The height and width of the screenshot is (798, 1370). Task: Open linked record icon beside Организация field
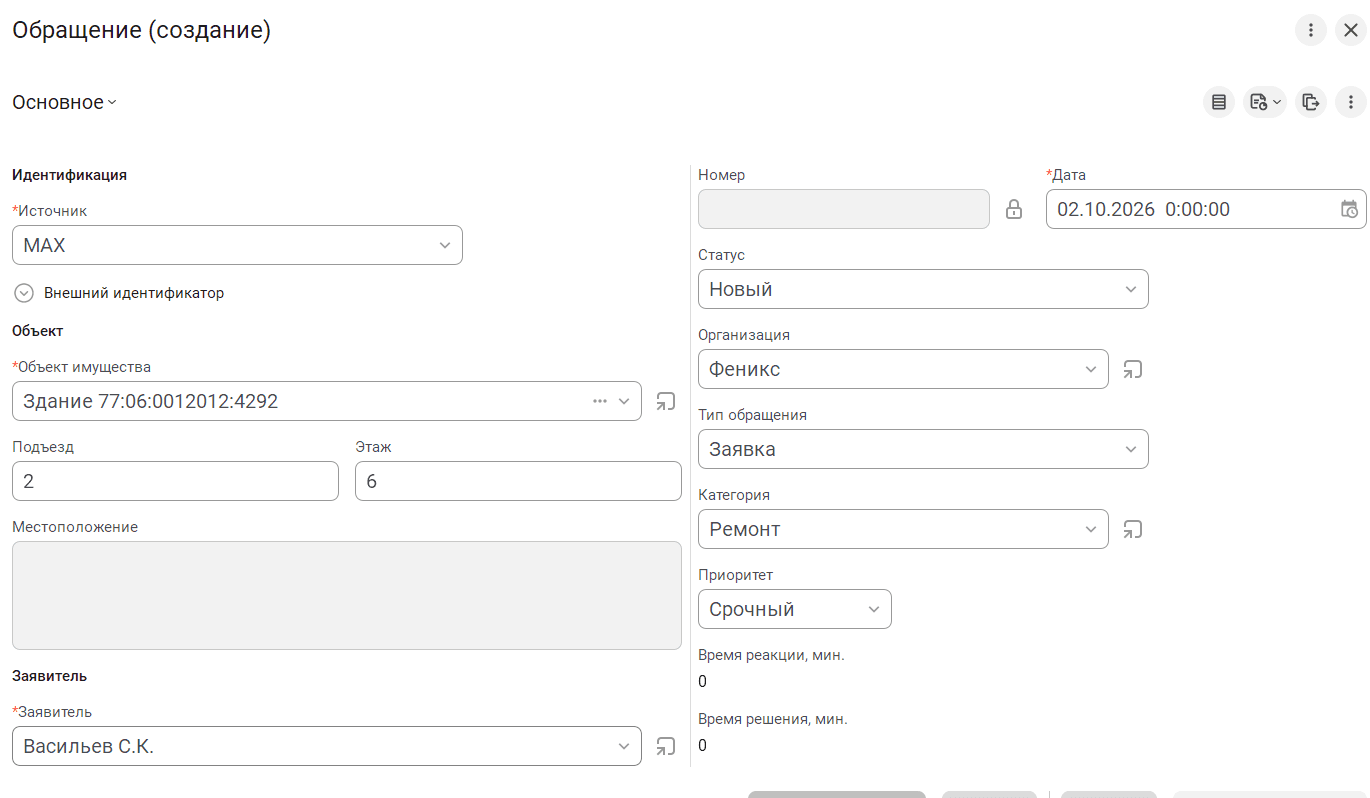tap(1132, 369)
